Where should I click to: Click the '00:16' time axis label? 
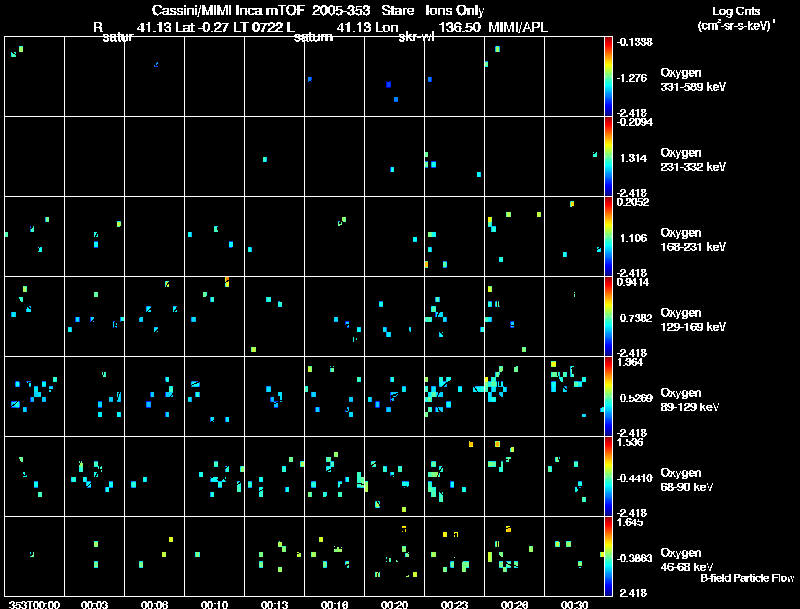[x=335, y=604]
